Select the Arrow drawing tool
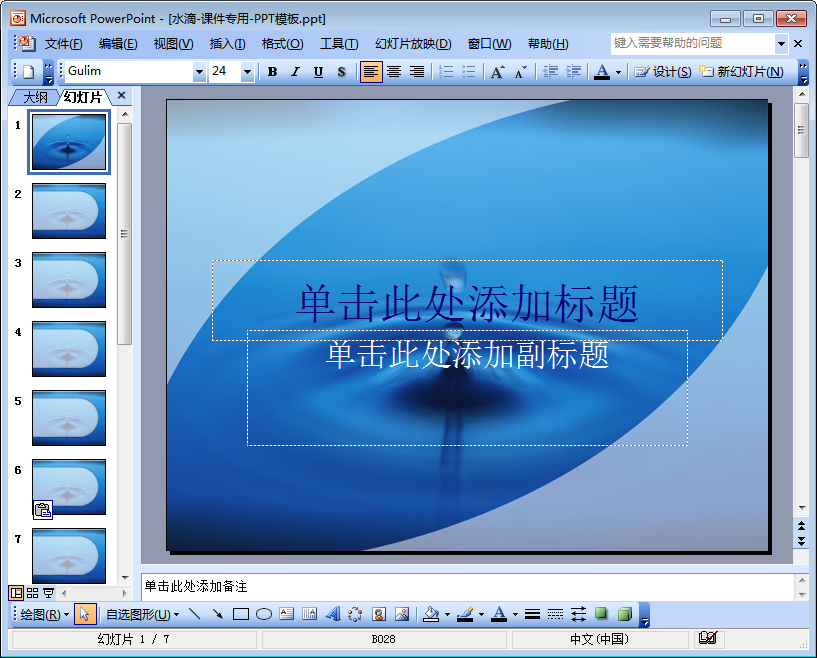This screenshot has width=817, height=658. (x=217, y=614)
